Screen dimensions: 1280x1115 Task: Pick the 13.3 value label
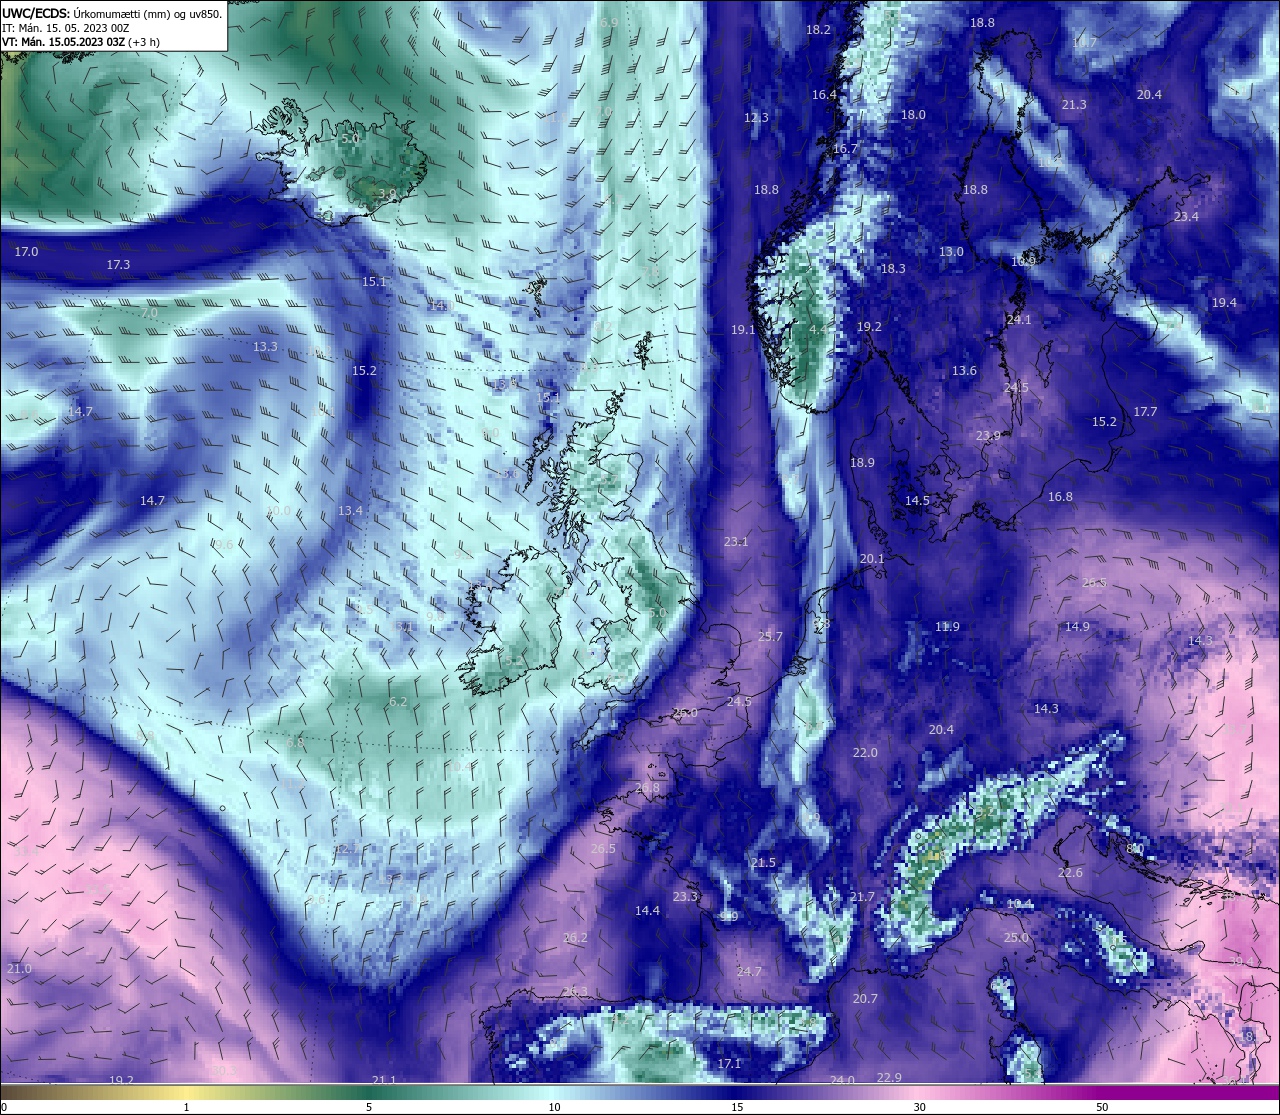click(265, 347)
